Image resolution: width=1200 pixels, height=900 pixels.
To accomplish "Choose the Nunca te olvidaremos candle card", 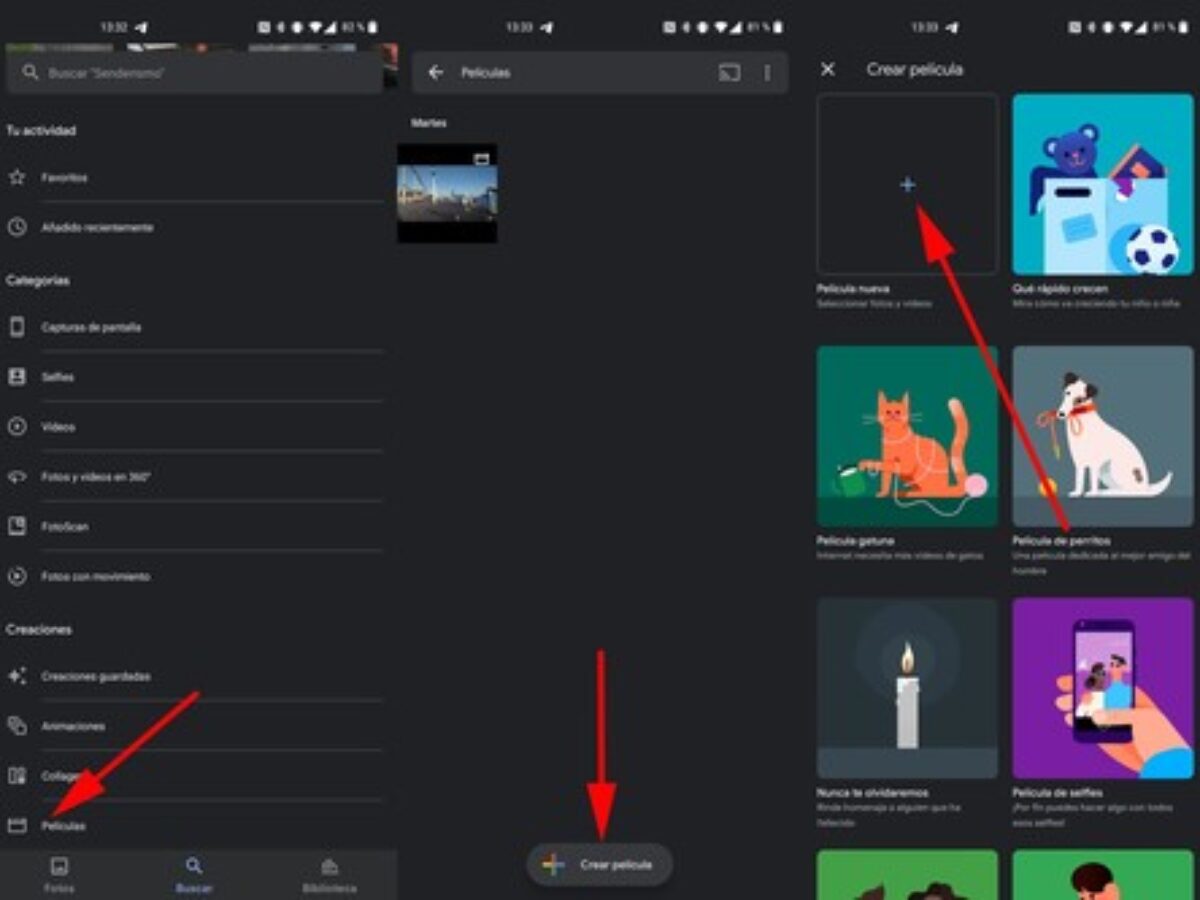I will [907, 688].
